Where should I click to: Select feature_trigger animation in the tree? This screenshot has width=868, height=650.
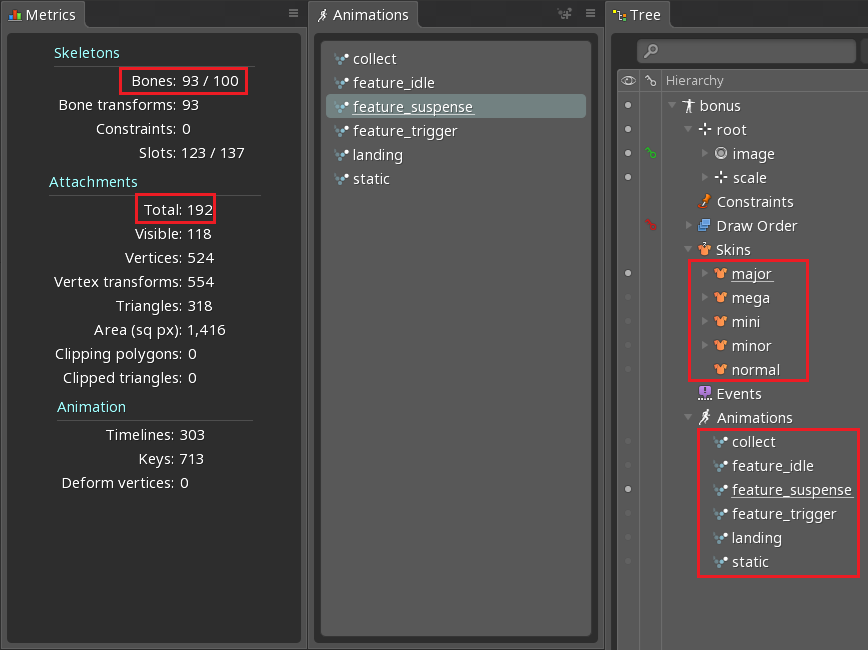pyautogui.click(x=783, y=514)
